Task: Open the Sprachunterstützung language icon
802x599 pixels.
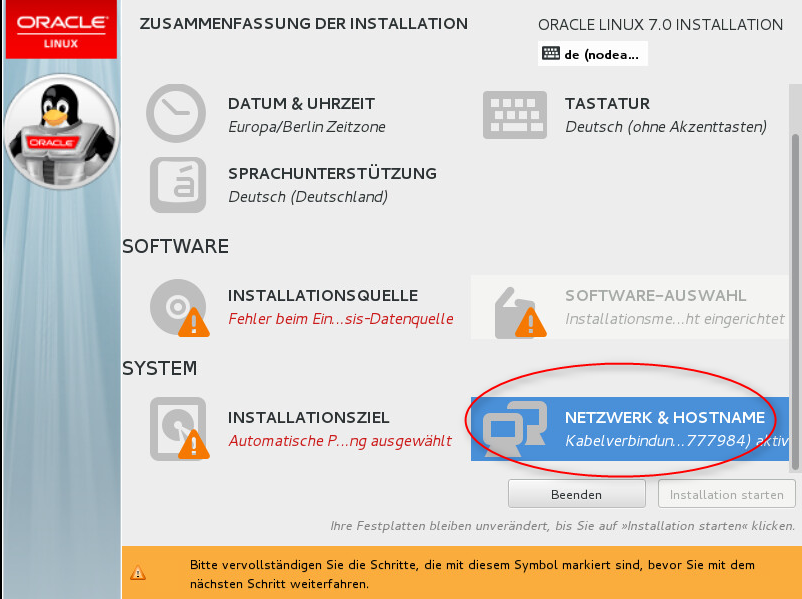Action: pyautogui.click(x=178, y=185)
